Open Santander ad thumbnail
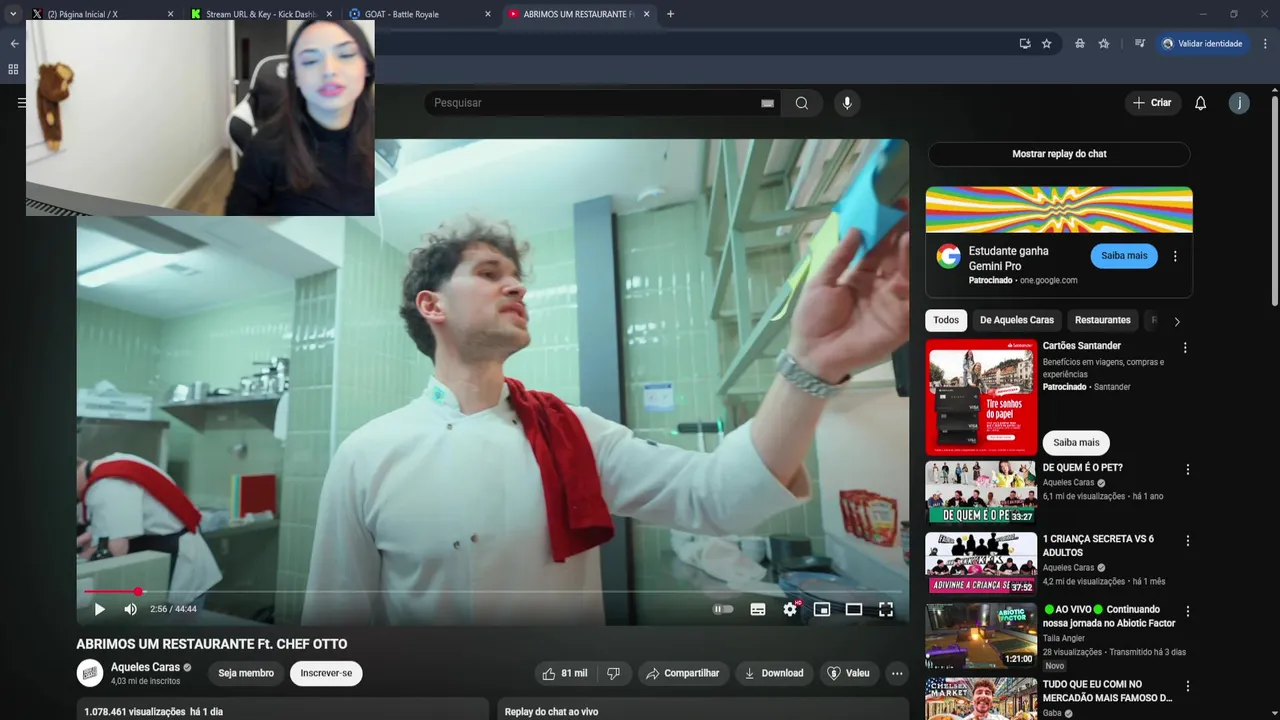 (x=981, y=397)
